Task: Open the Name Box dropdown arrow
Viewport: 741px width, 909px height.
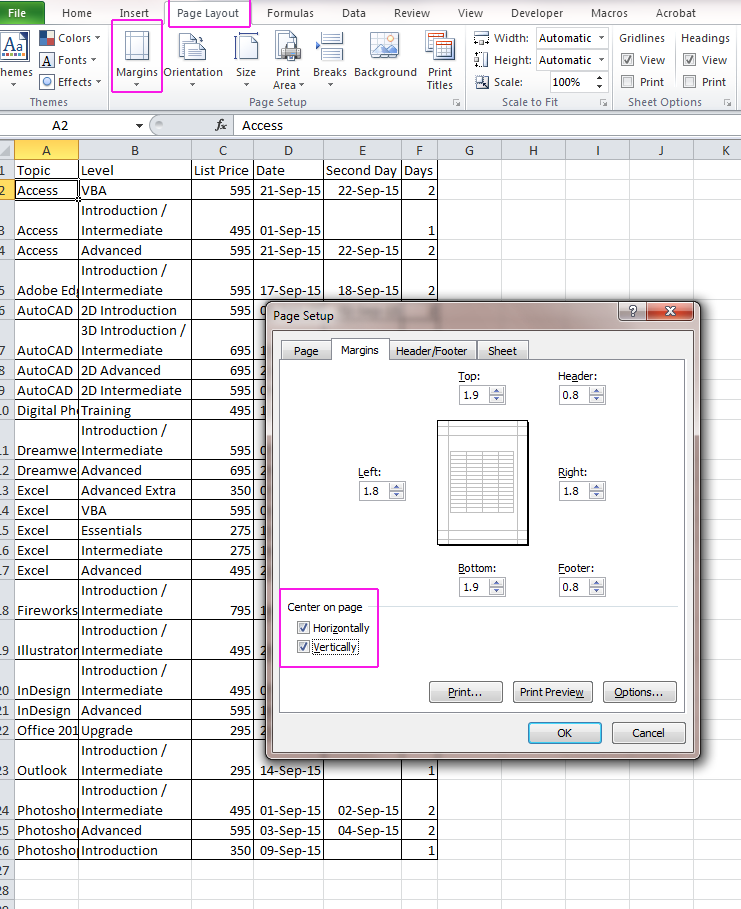Action: (x=139, y=126)
